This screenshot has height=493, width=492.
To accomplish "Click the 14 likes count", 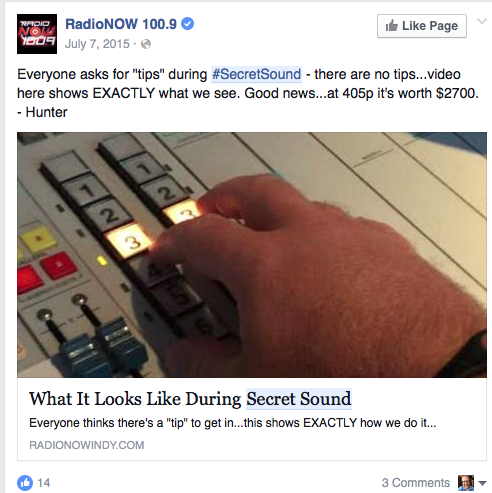I will click(44, 482).
